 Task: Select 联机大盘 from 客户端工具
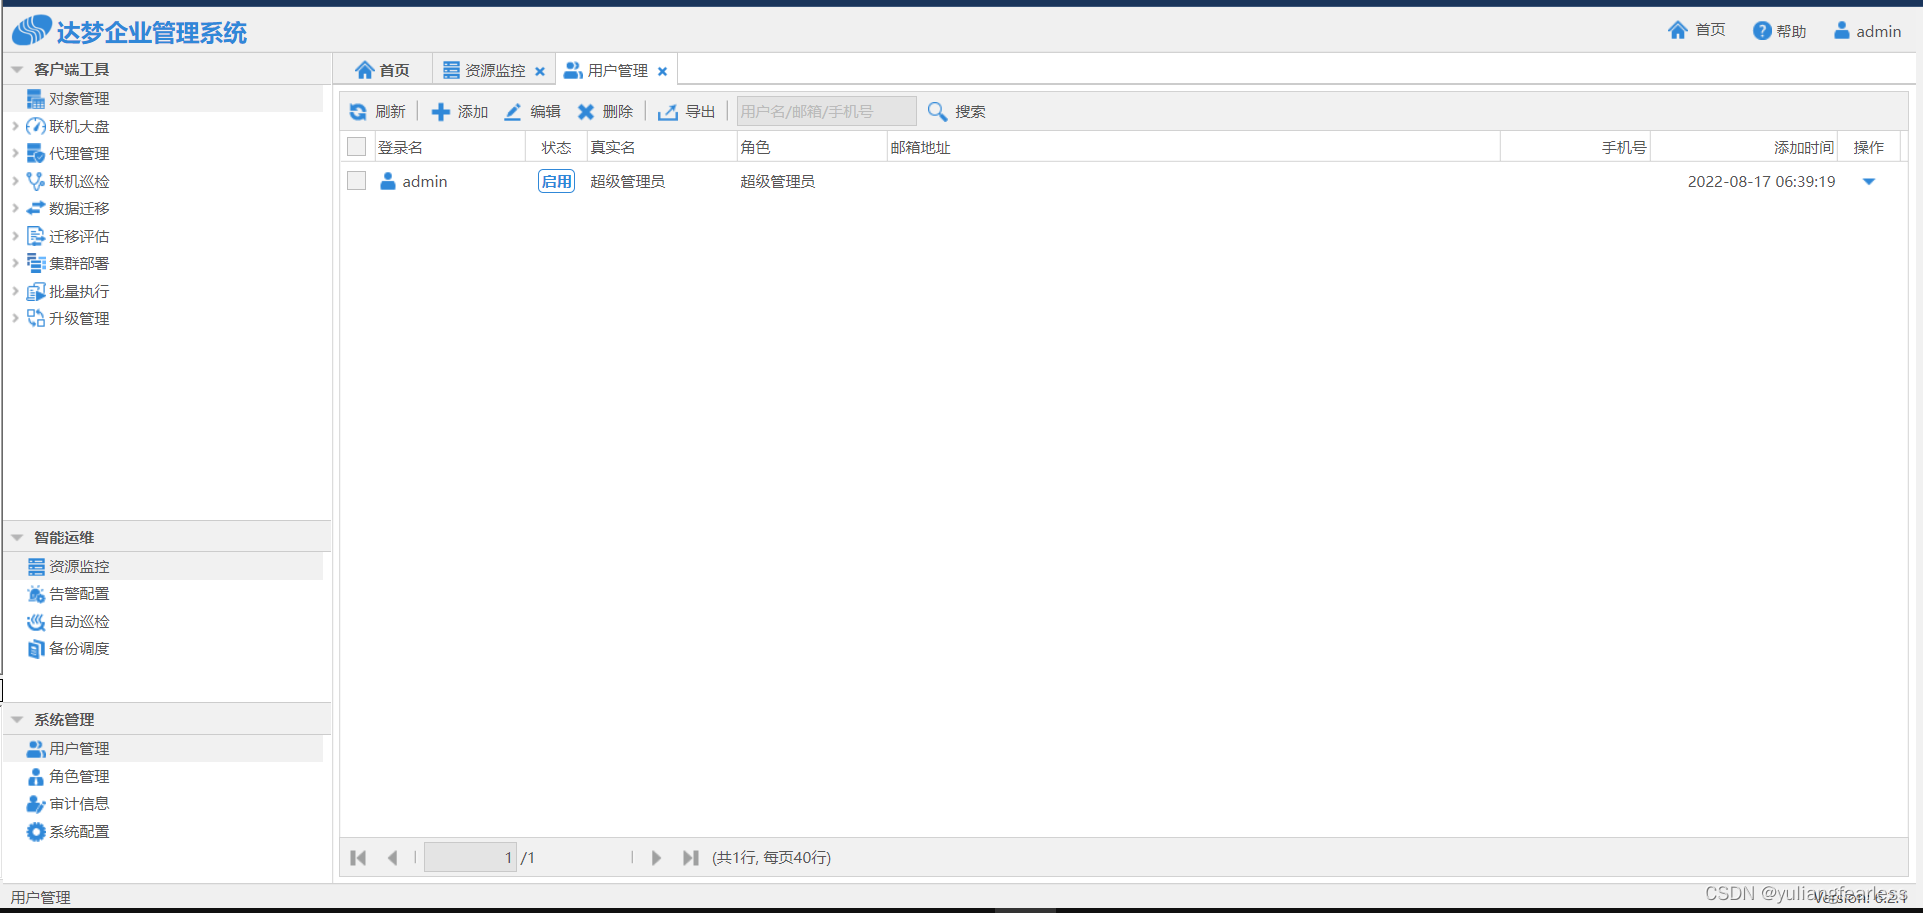(x=79, y=126)
